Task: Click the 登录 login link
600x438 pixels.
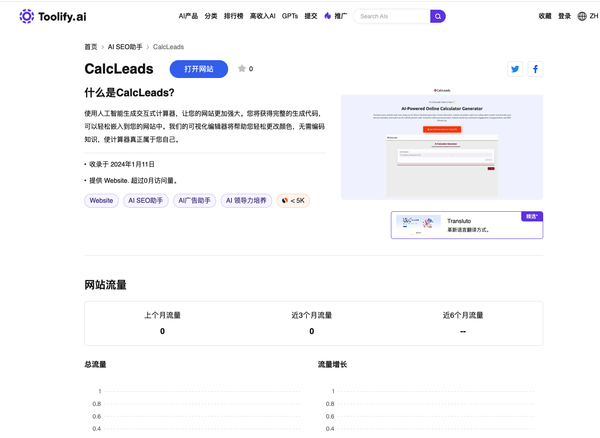Action: tap(564, 16)
